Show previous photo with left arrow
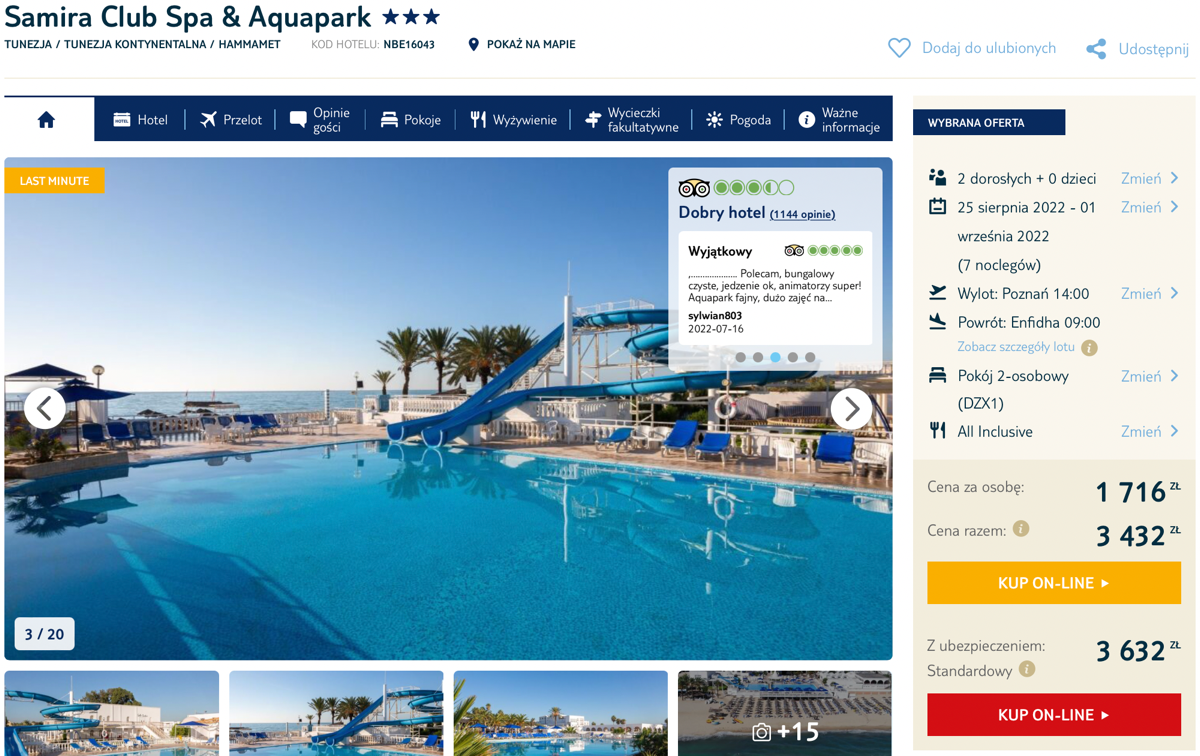Viewport: 1200px width, 756px height. [45, 408]
